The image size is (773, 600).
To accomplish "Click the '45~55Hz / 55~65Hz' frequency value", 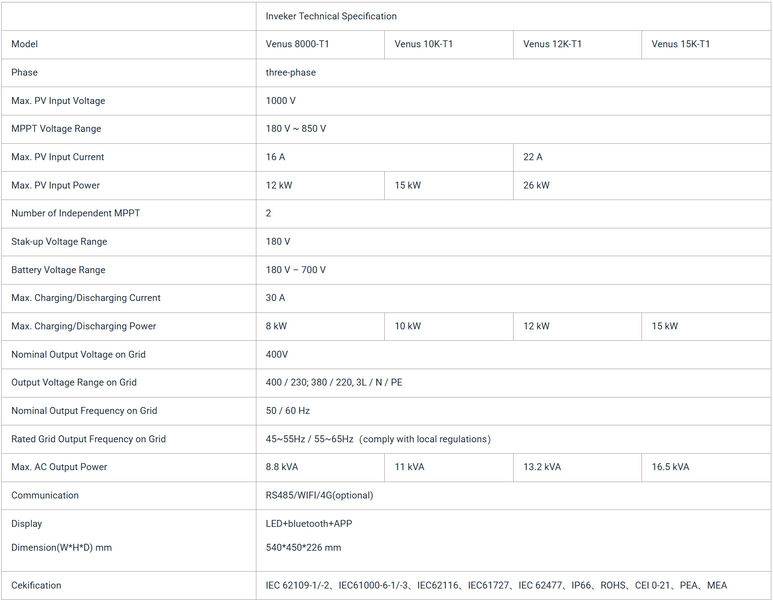I will 310,439.
